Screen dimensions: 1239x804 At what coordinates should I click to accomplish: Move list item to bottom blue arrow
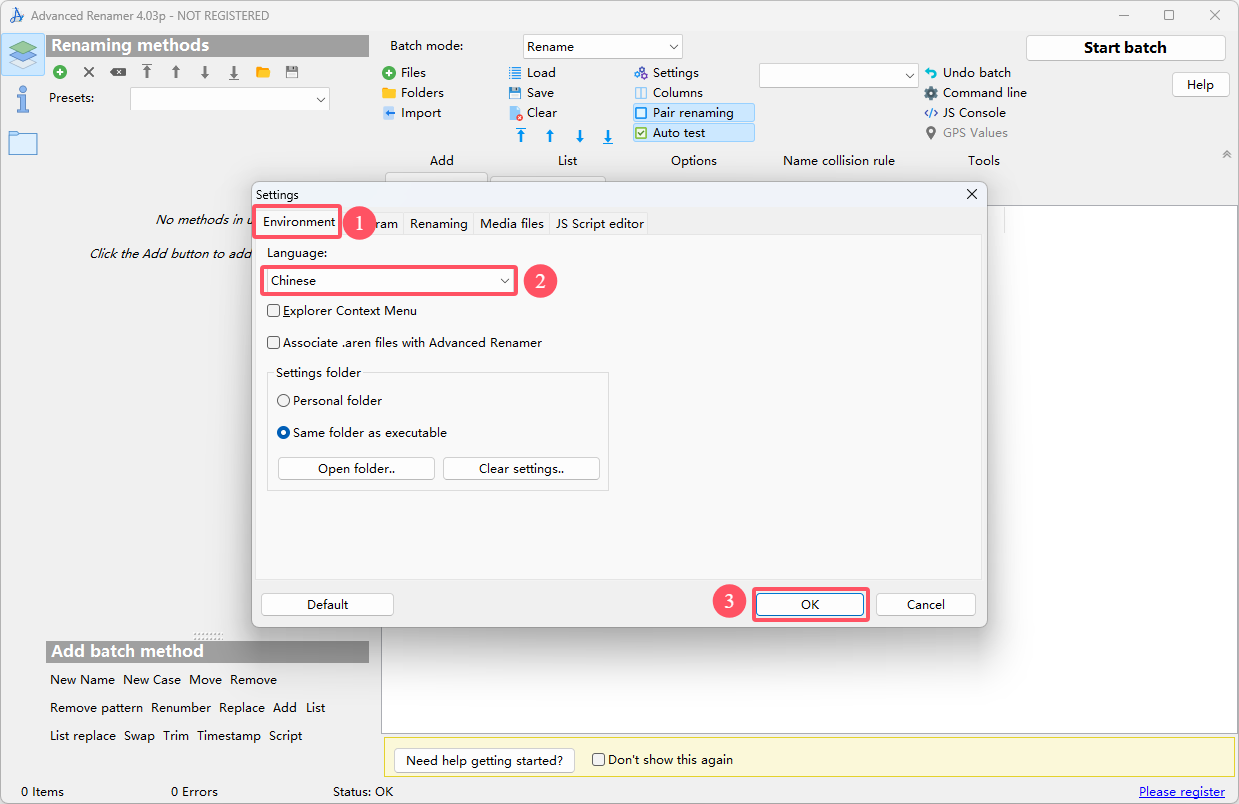(x=608, y=136)
